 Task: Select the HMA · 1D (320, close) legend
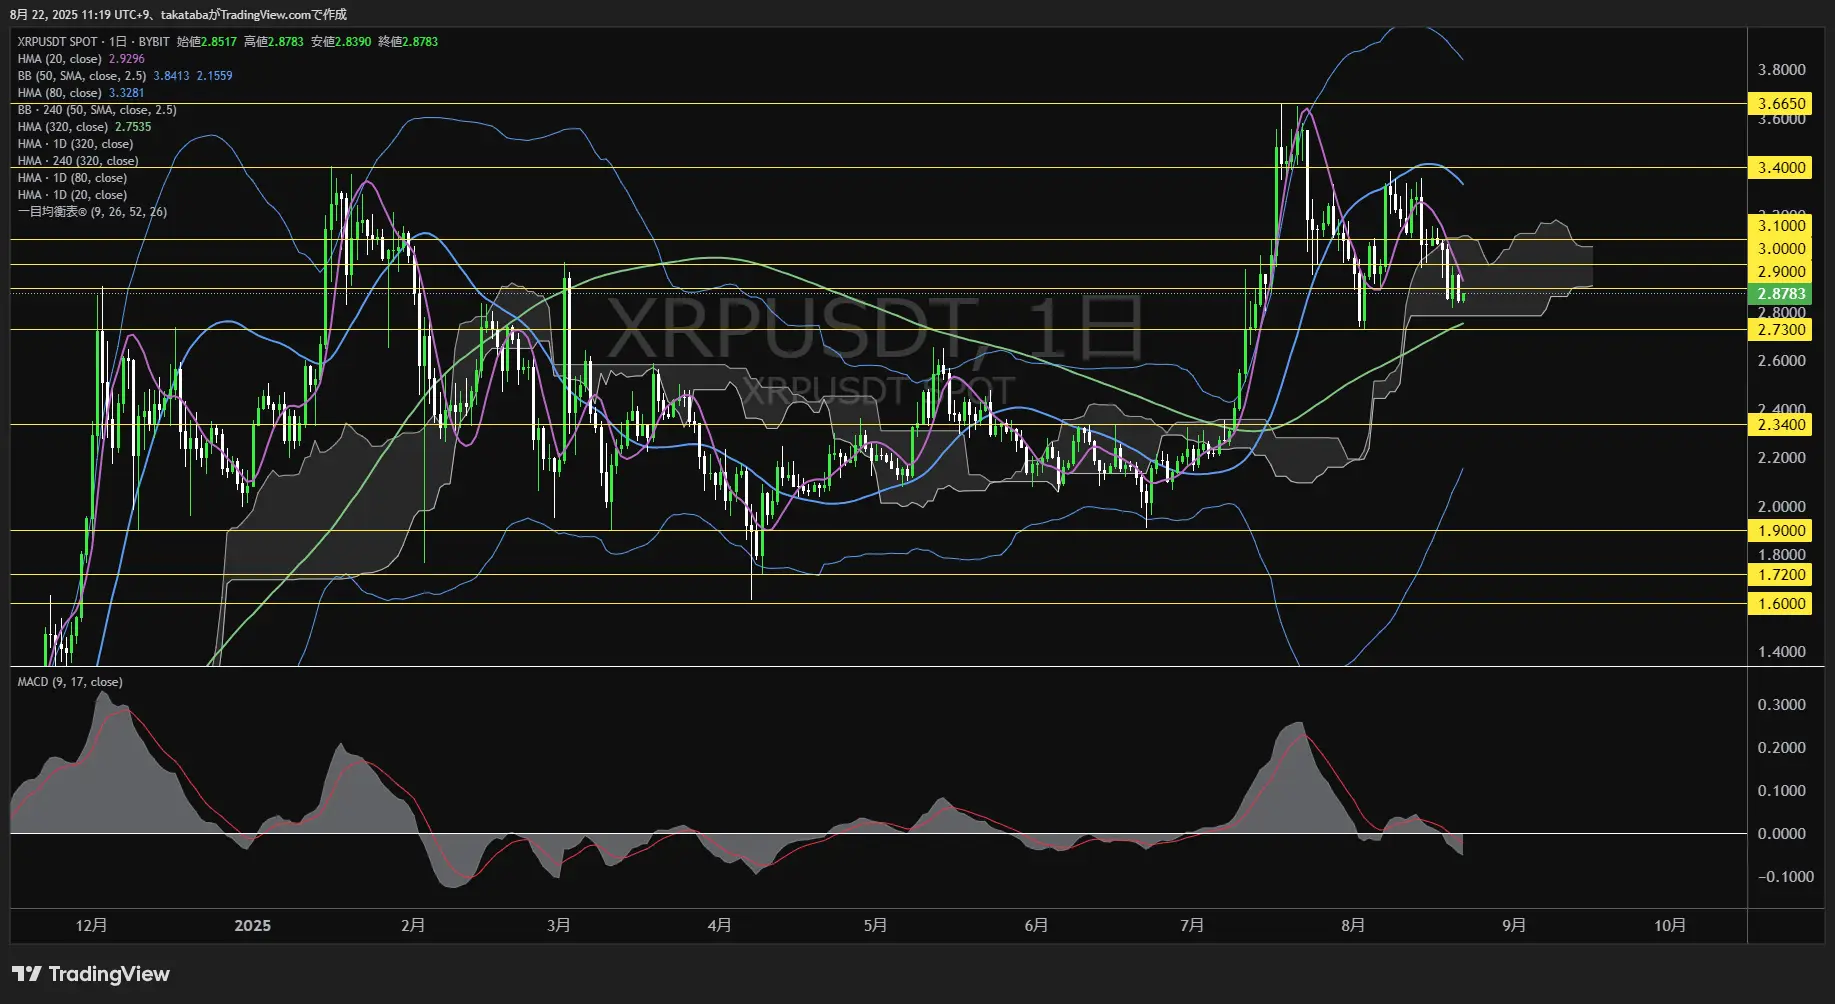tap(75, 143)
